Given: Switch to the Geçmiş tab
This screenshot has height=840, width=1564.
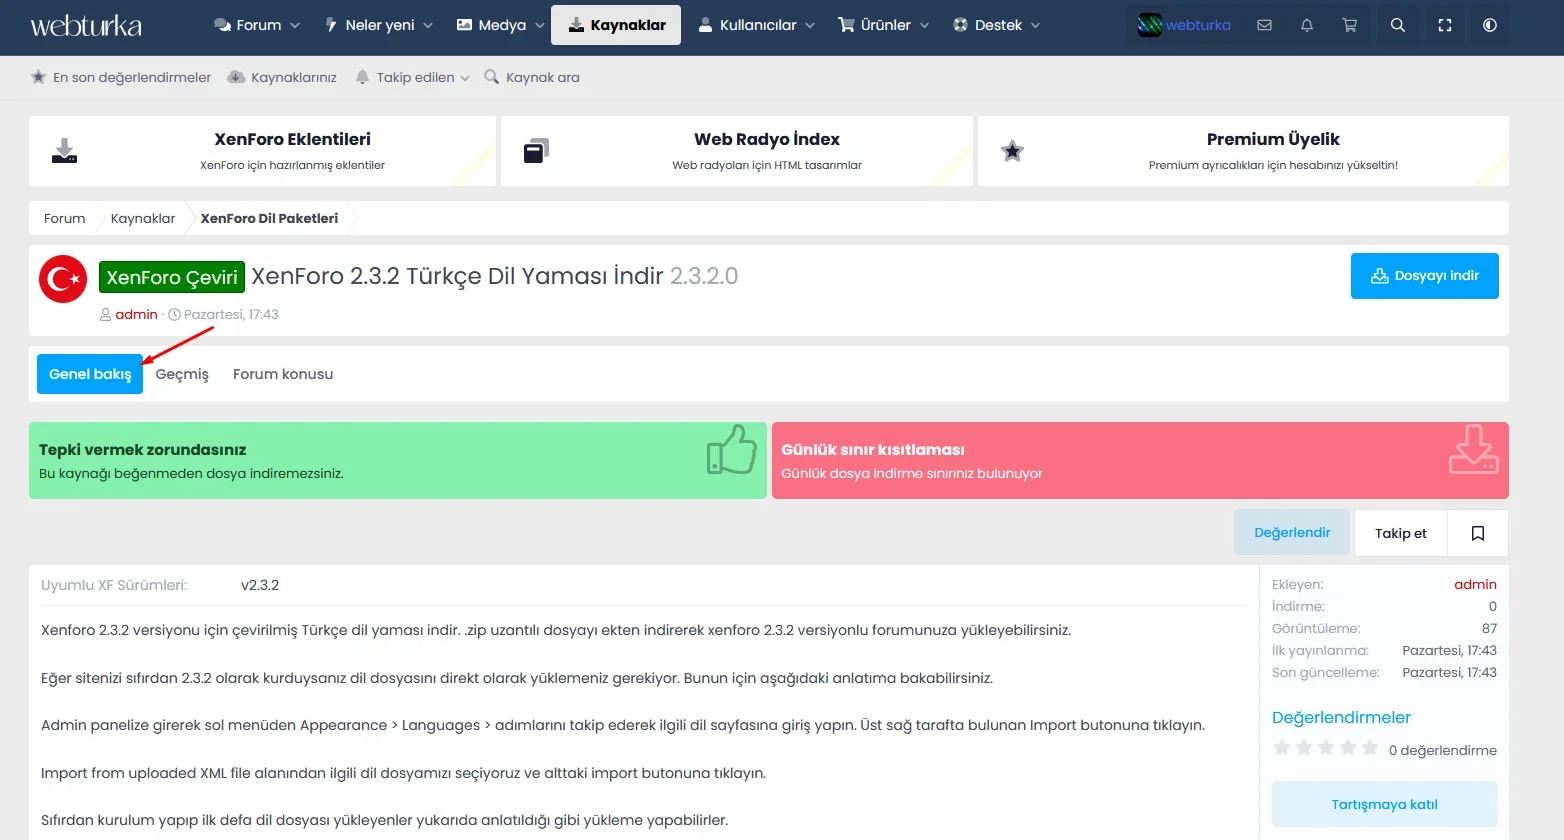Looking at the screenshot, I should (182, 374).
